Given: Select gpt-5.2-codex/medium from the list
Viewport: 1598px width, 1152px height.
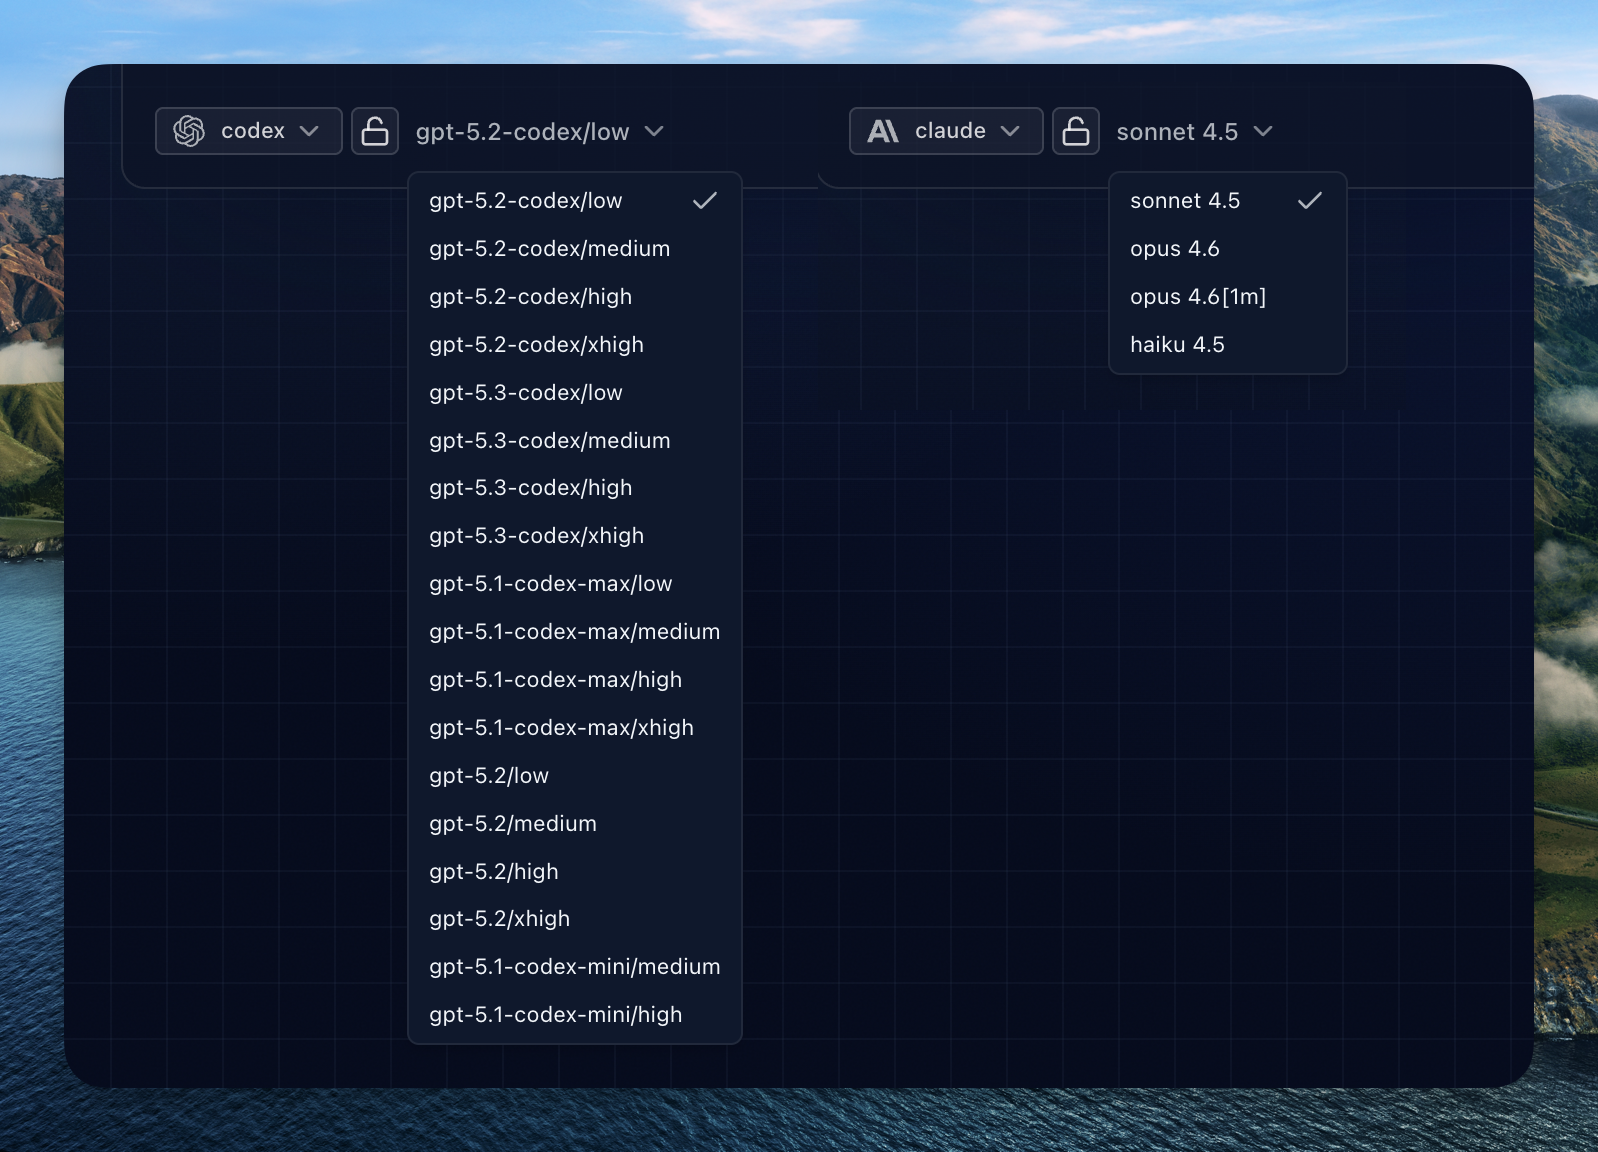Looking at the screenshot, I should tap(550, 249).
